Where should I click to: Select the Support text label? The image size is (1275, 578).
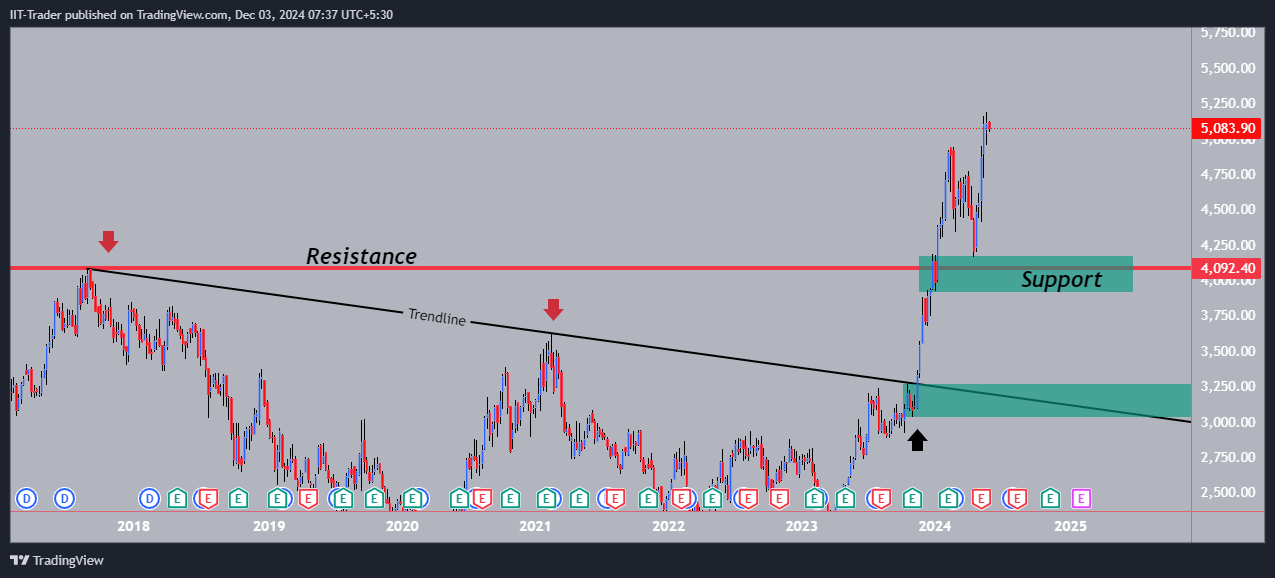pos(1061,280)
